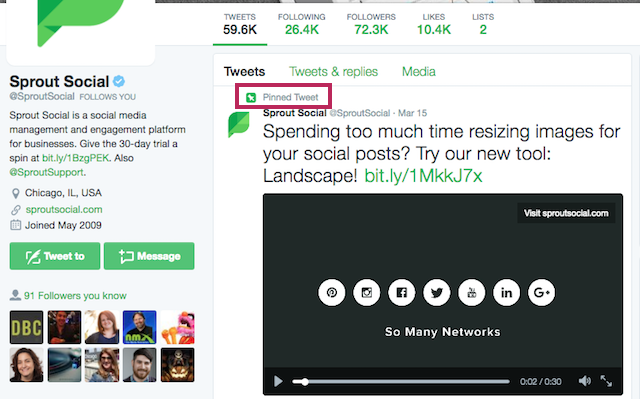This screenshot has height=399, width=640.
Task: Open the turntable follower avatar
Action: [x=64, y=365]
